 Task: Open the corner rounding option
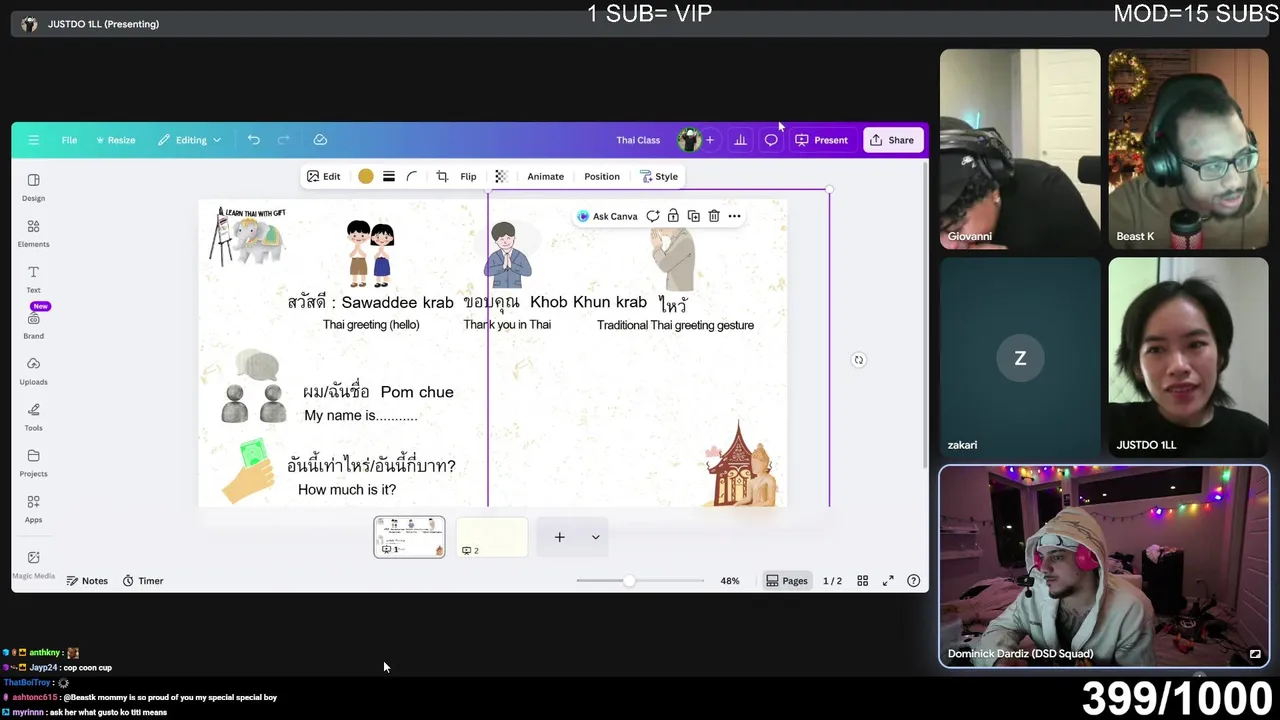pos(412,176)
